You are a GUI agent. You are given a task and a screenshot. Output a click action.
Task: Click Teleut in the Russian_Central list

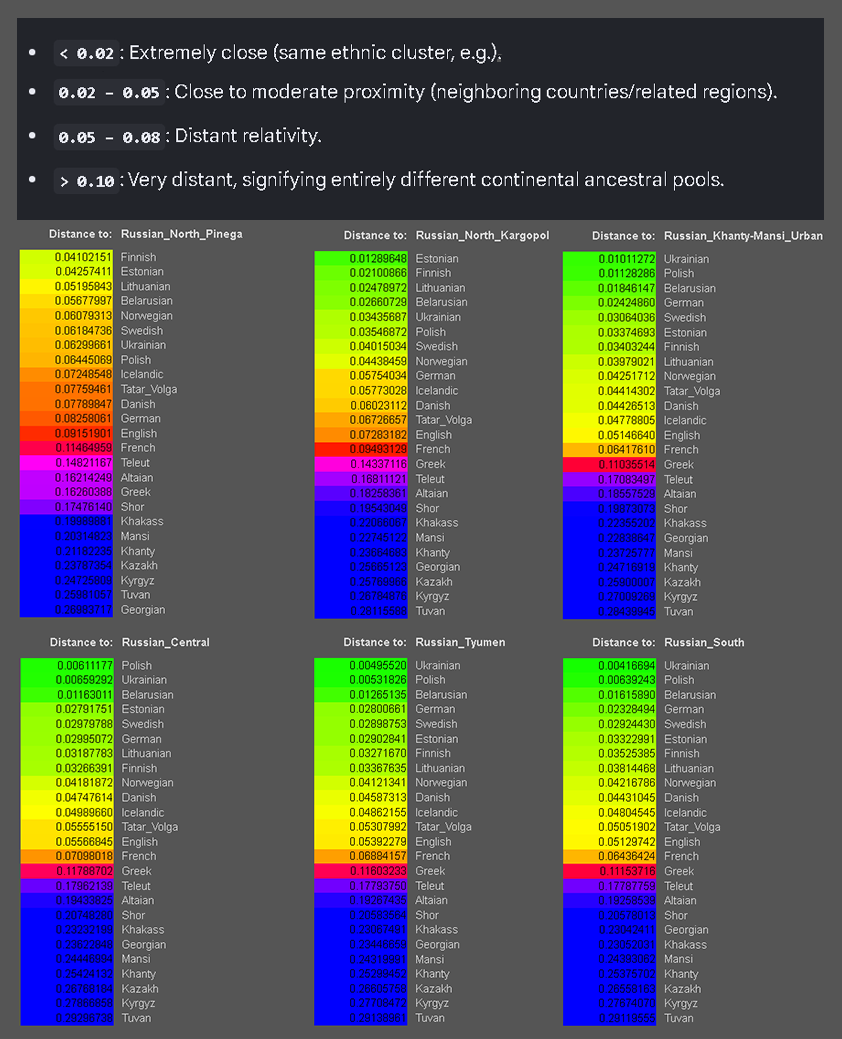click(136, 886)
